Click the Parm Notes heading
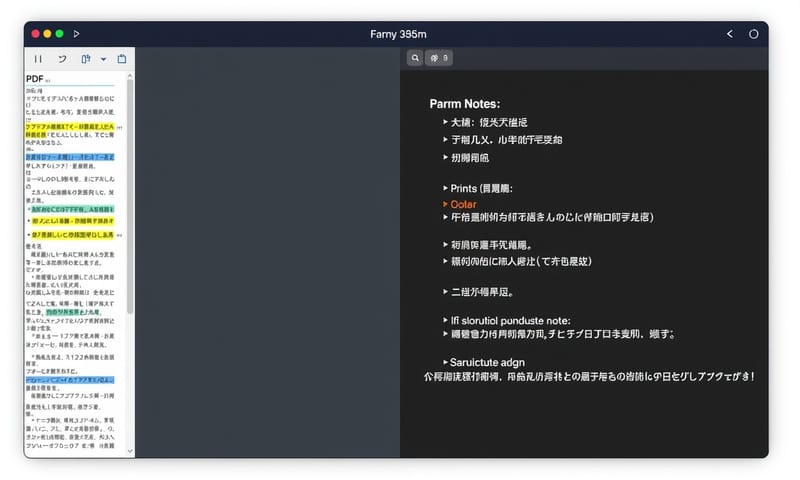The height and width of the screenshot is (480, 800). pyautogui.click(x=465, y=104)
